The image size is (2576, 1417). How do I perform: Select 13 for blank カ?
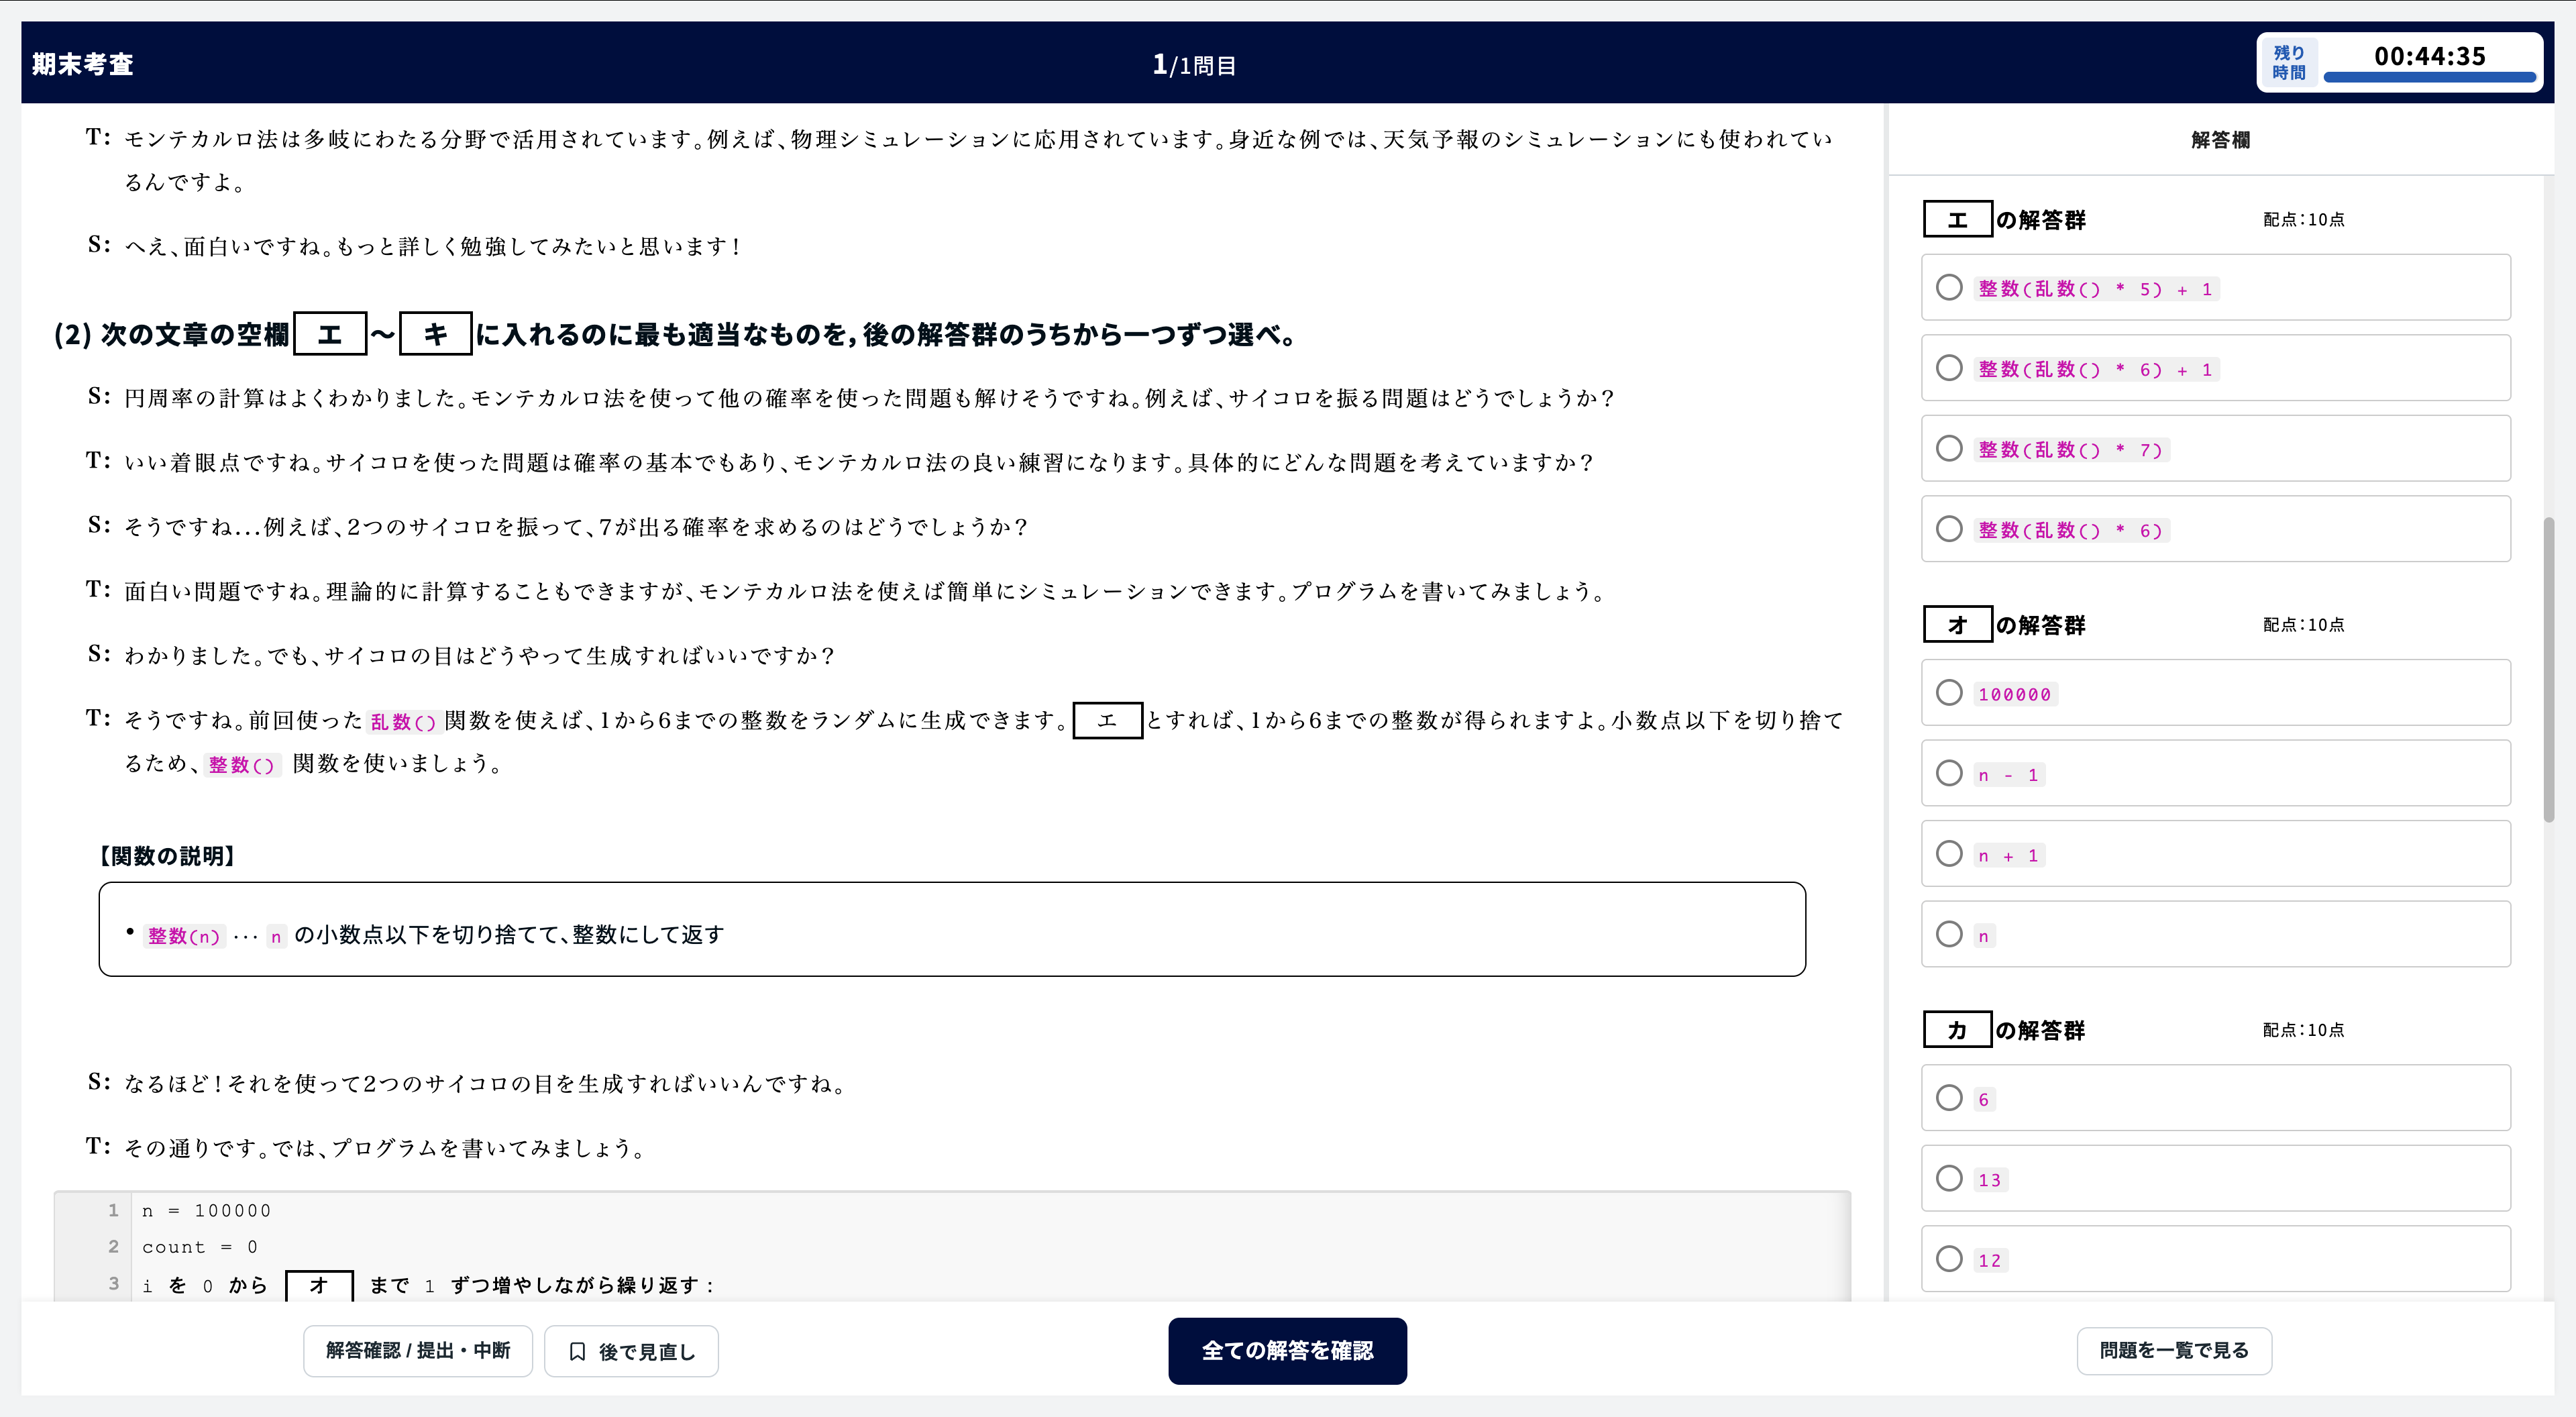coord(1949,1179)
